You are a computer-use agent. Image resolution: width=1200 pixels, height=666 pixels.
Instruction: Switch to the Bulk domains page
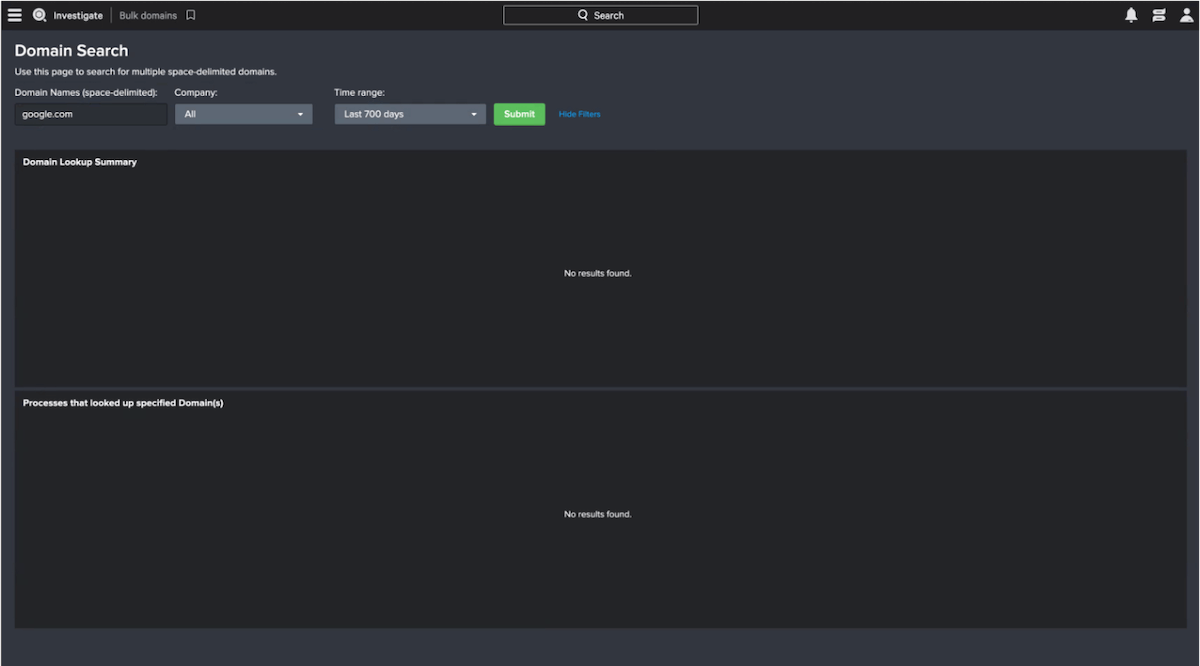146,14
